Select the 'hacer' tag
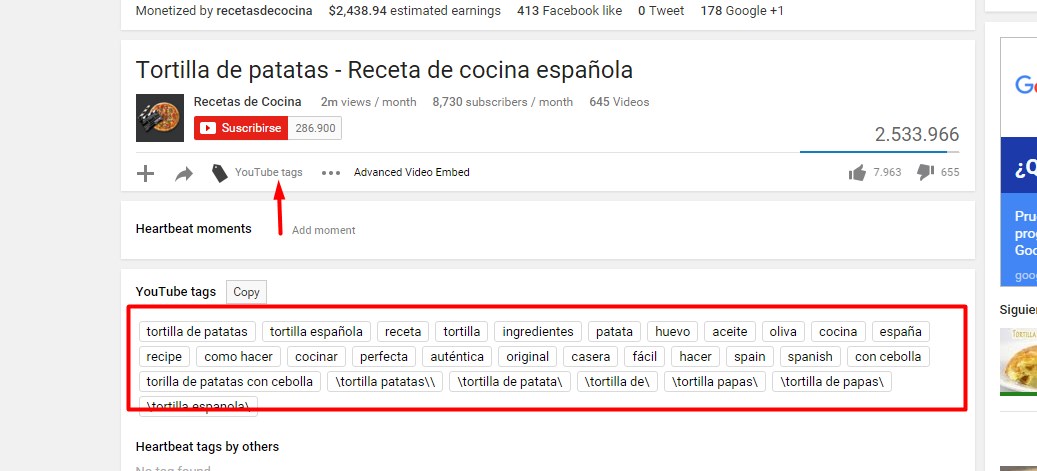Image resolution: width=1037 pixels, height=471 pixels. click(x=695, y=357)
